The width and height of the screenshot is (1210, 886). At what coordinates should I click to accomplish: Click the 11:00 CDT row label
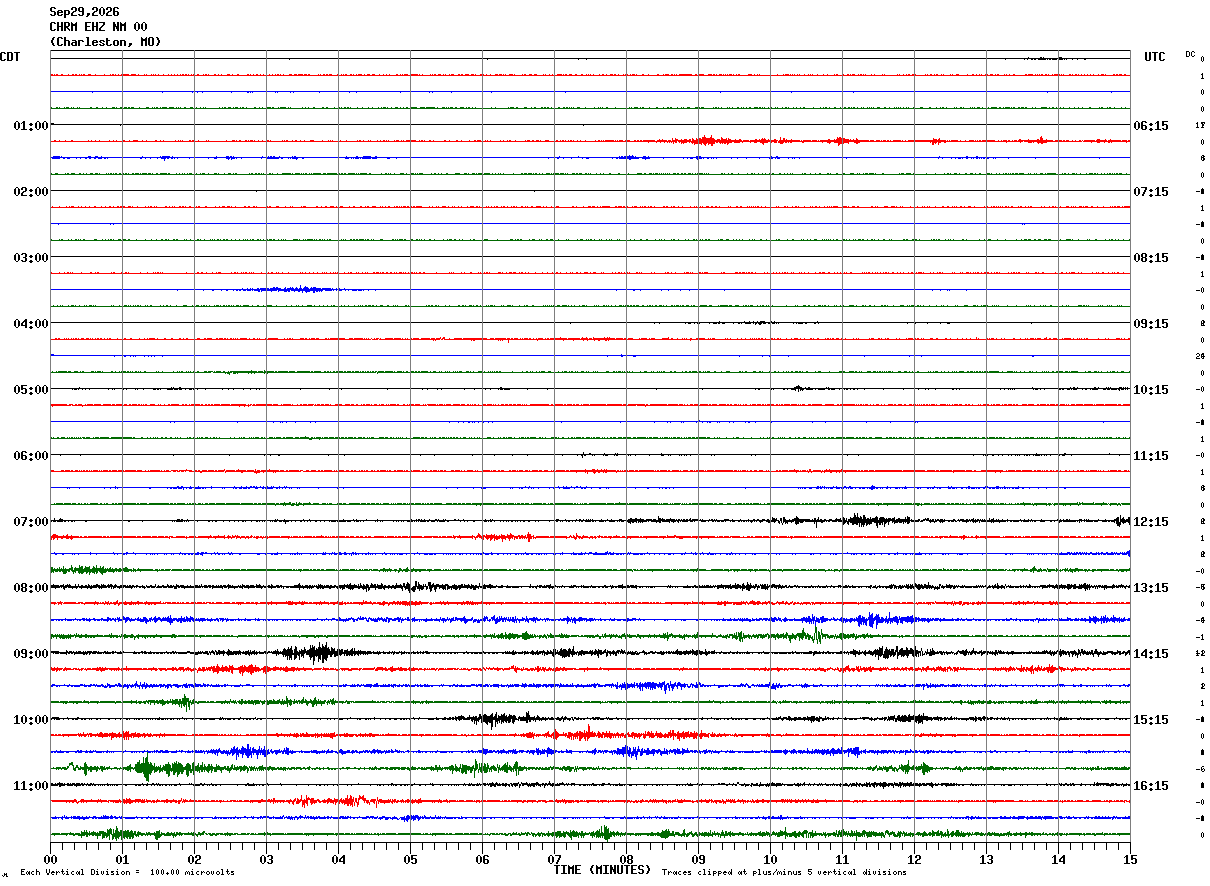[31, 786]
